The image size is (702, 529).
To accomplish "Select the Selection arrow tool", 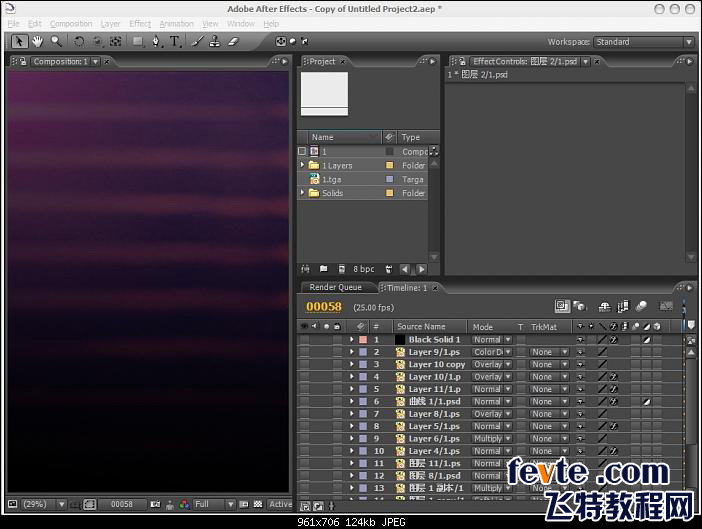I will [x=19, y=42].
